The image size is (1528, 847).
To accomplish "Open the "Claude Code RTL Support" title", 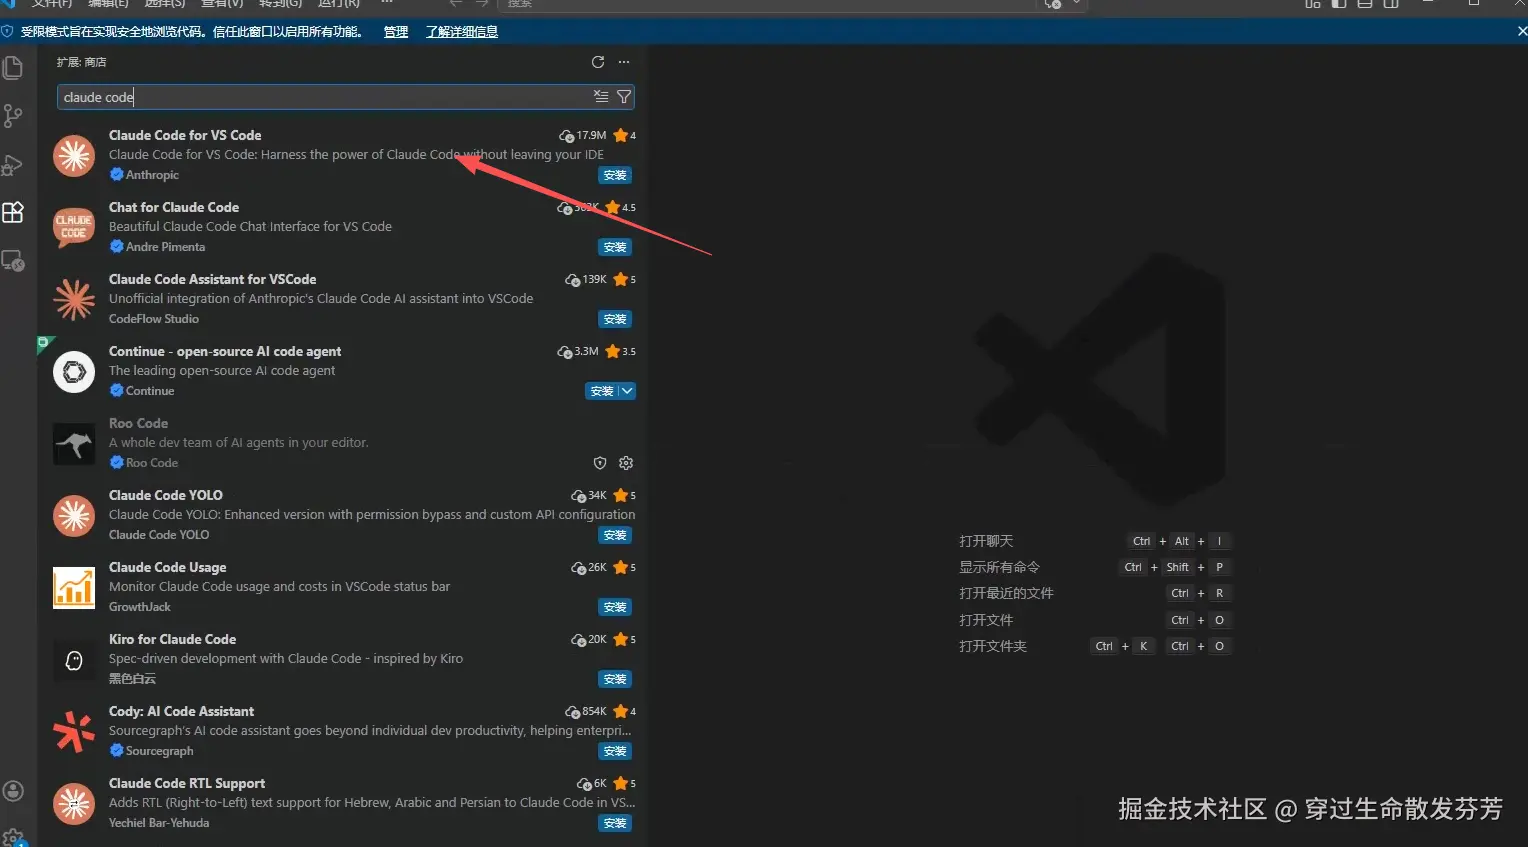I will click(x=187, y=783).
